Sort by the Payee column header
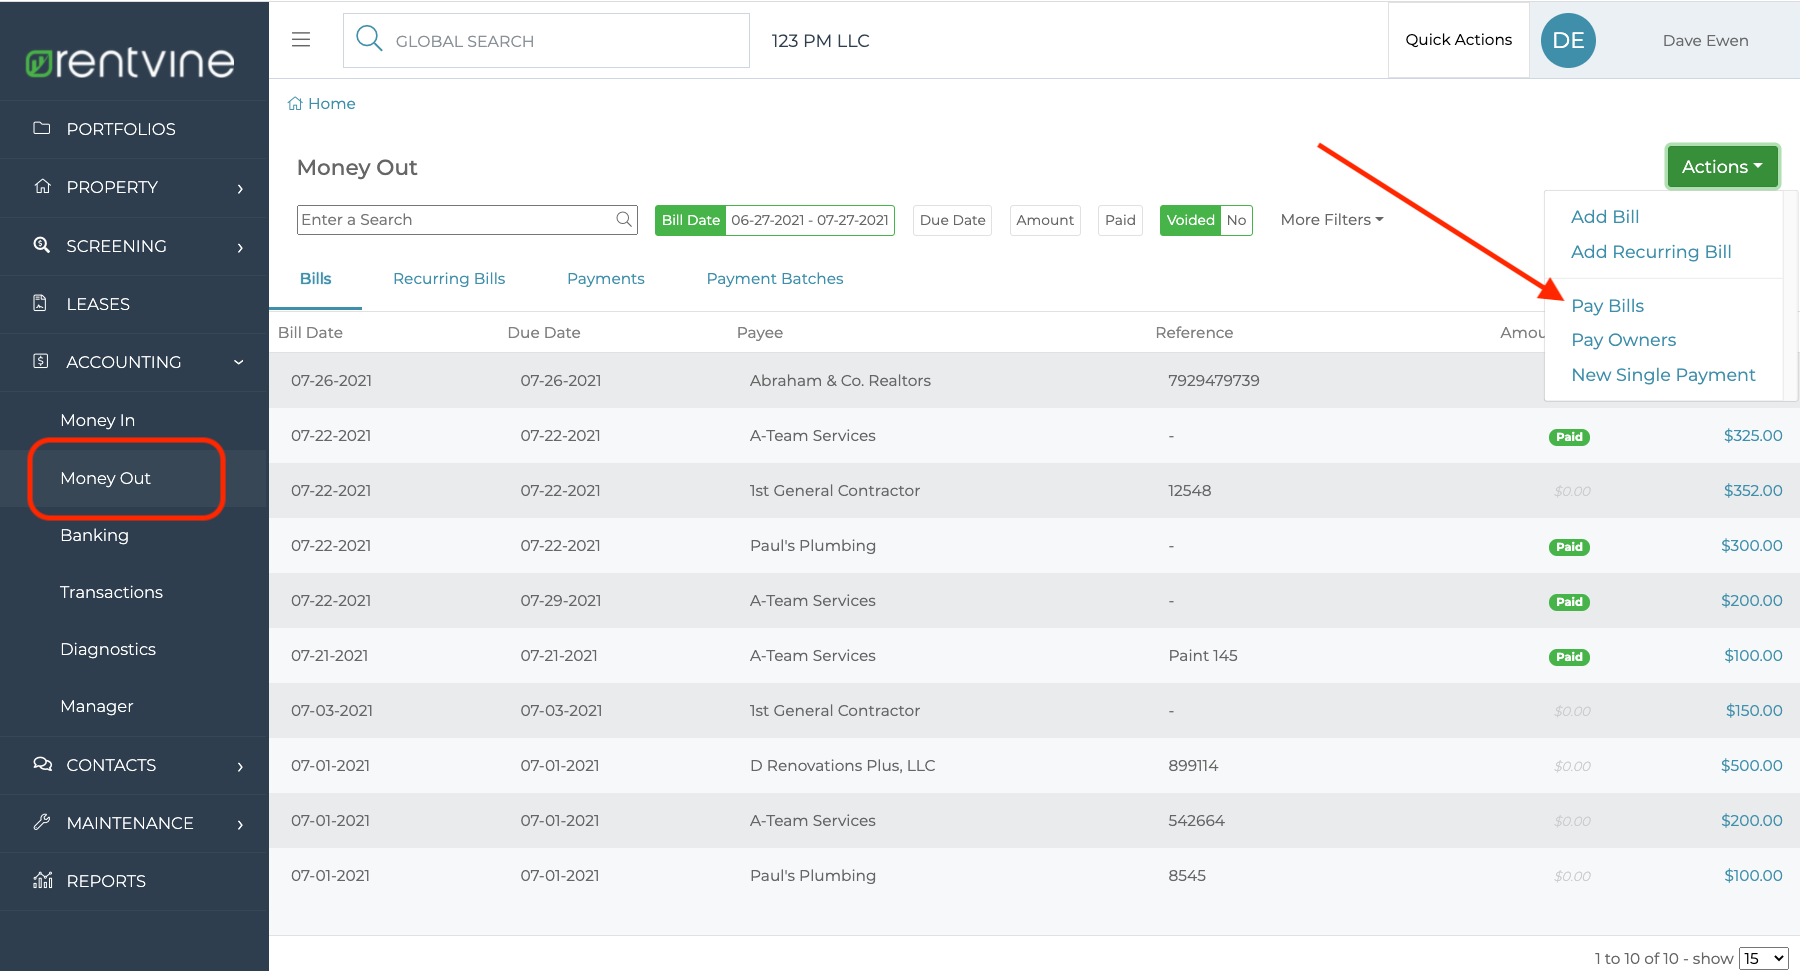The image size is (1800, 971). click(x=759, y=332)
